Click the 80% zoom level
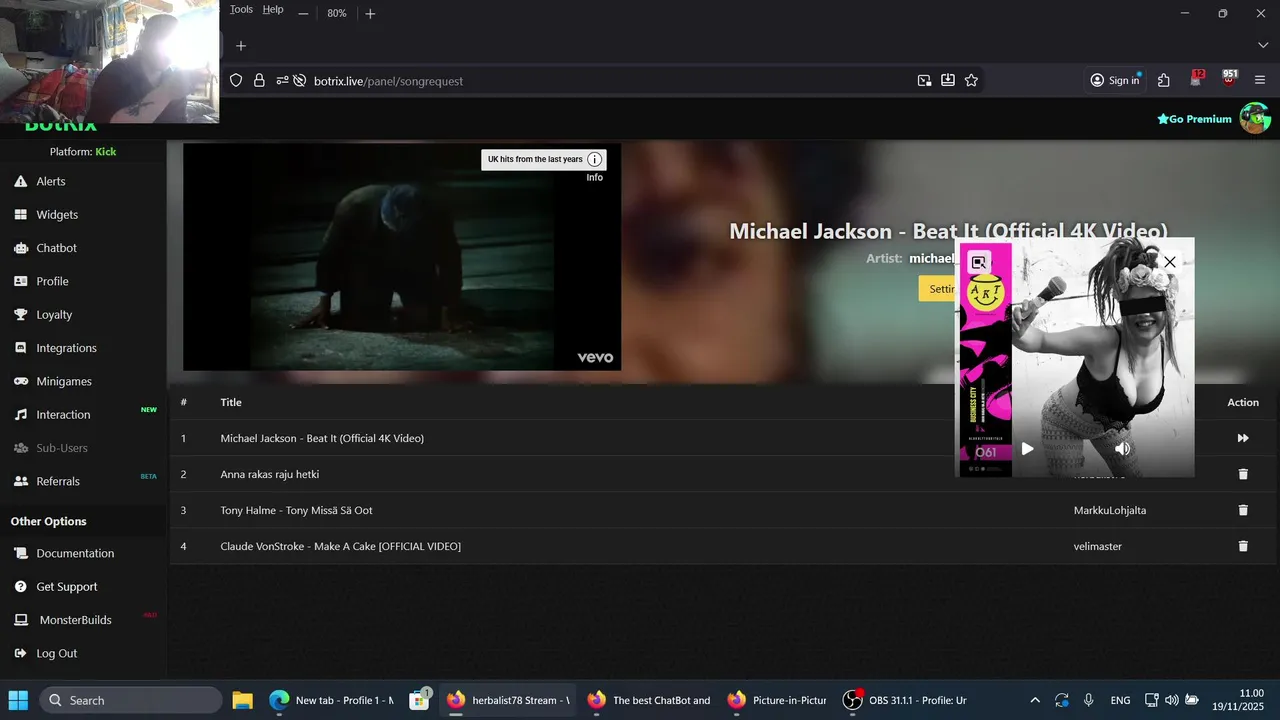This screenshot has height=720, width=1280. (x=336, y=13)
